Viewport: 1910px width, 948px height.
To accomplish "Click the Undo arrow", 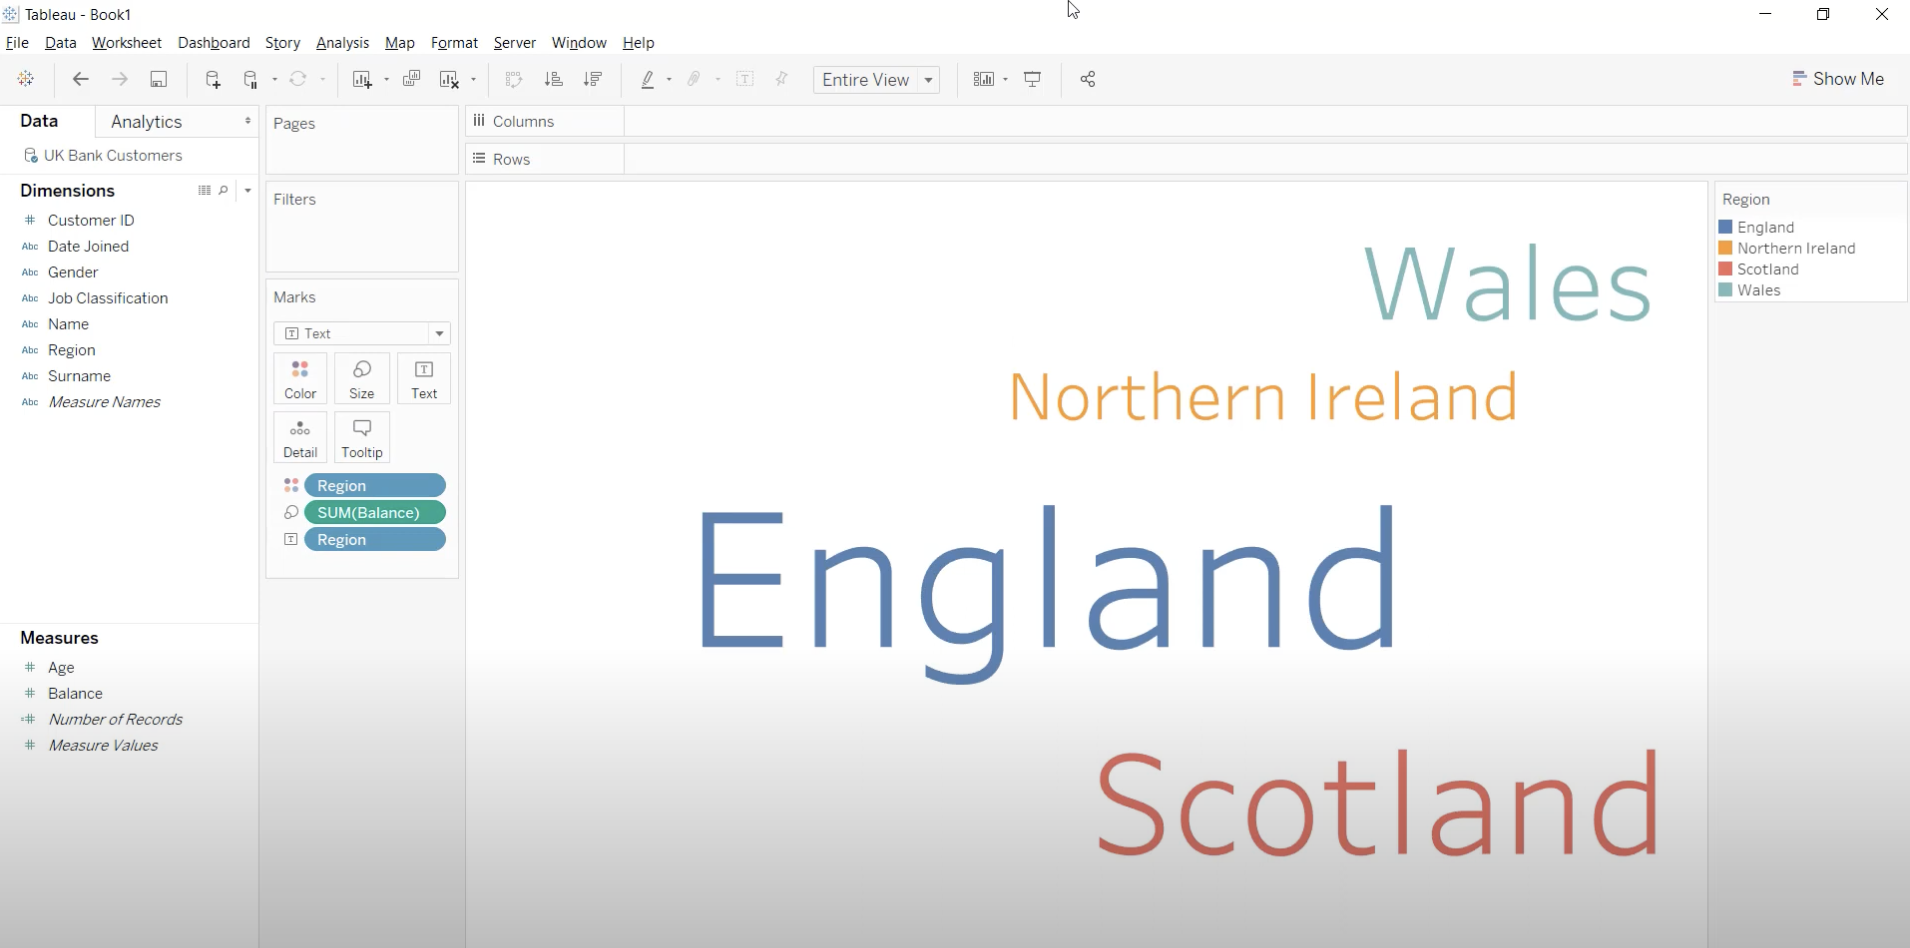I will click(80, 79).
